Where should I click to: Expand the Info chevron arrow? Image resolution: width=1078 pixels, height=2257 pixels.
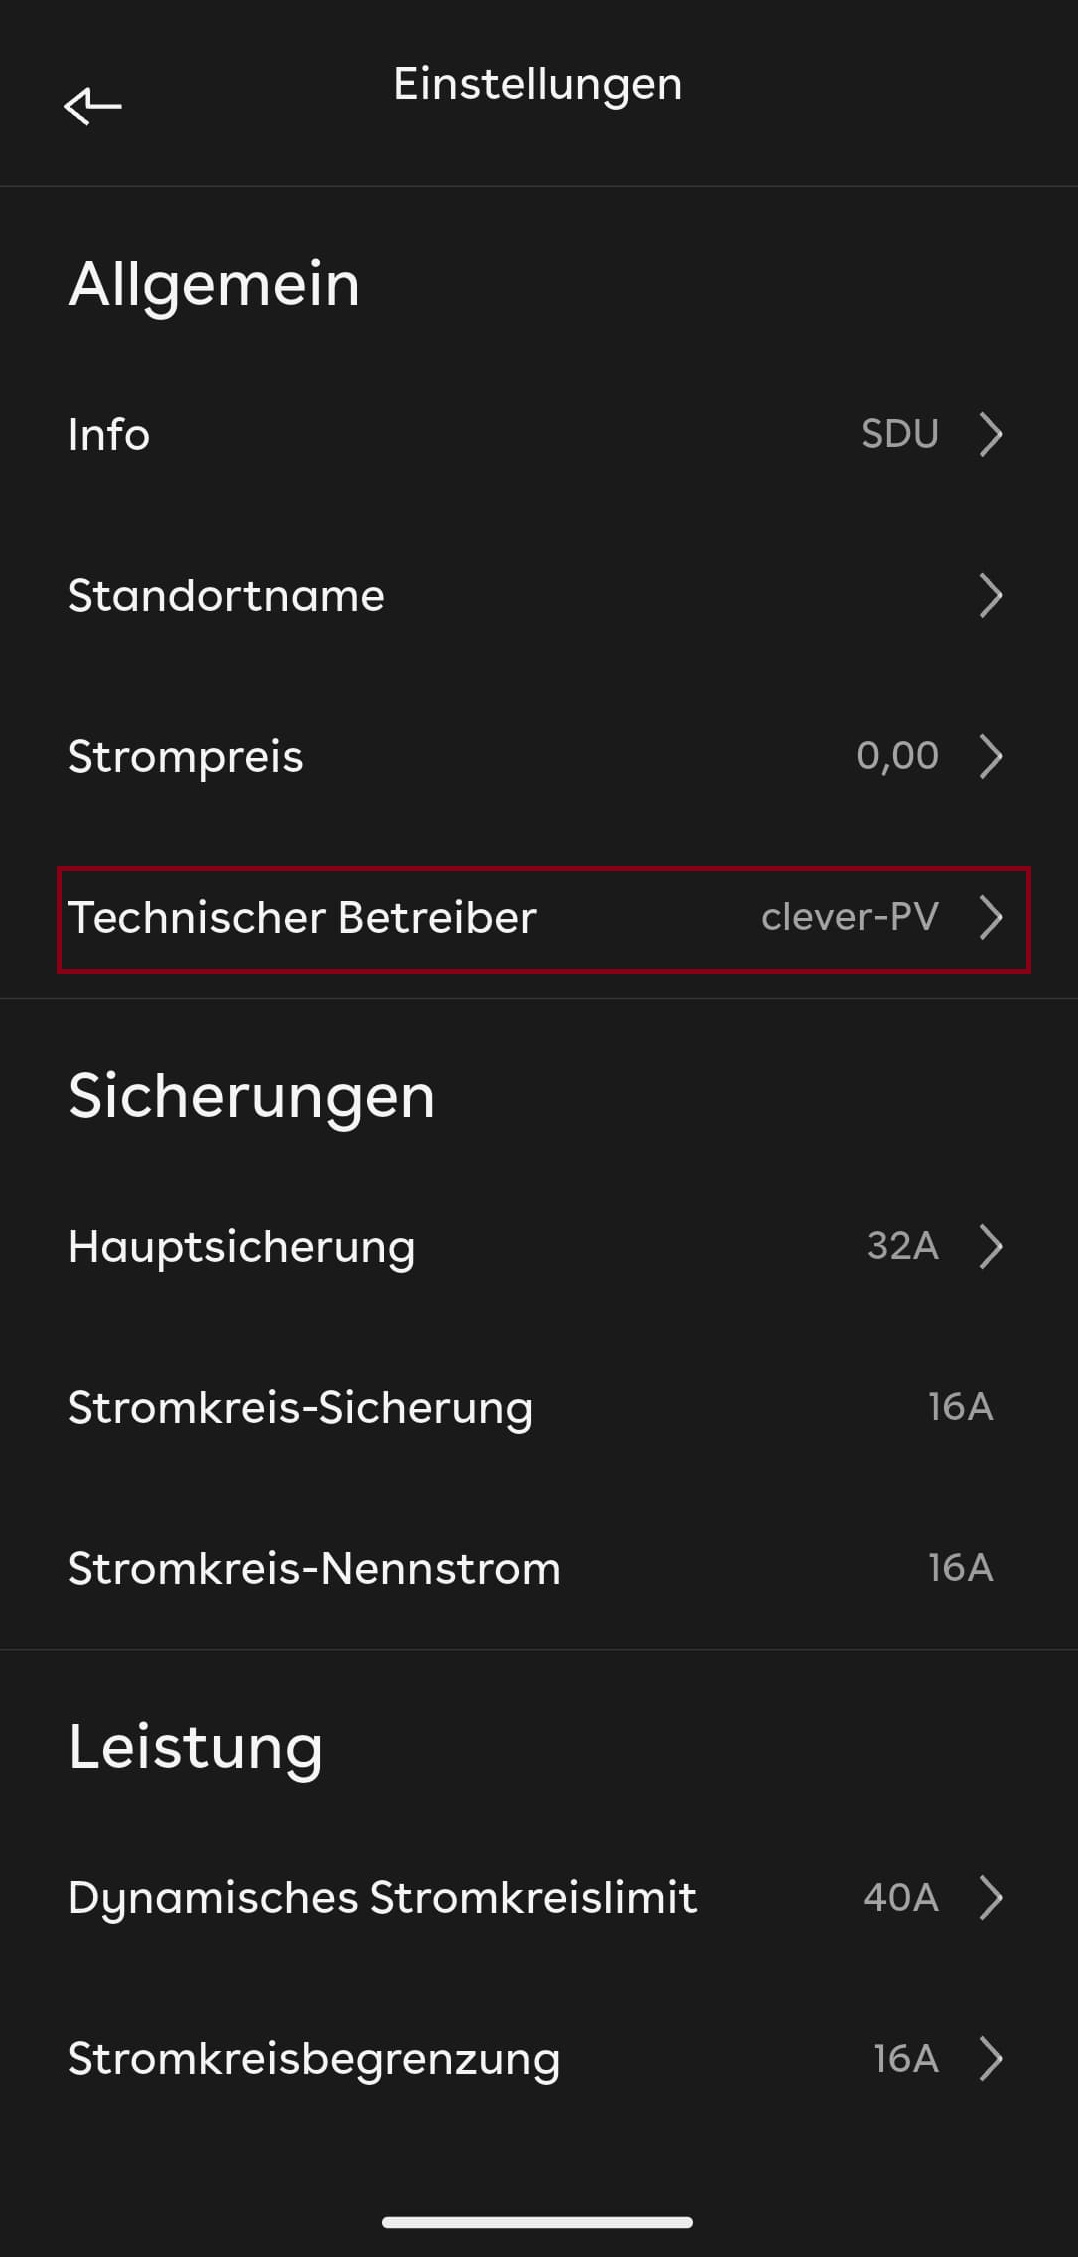990,435
